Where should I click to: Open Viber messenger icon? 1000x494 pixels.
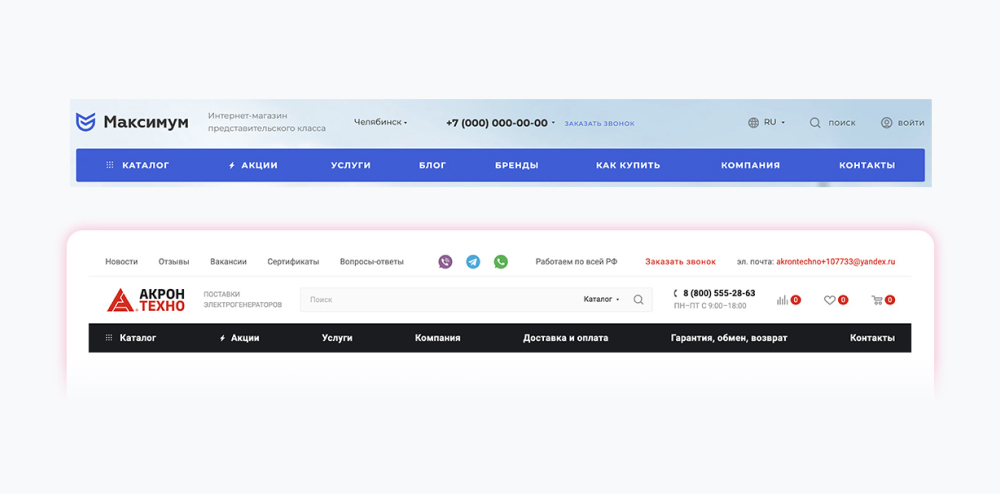pyautogui.click(x=445, y=261)
